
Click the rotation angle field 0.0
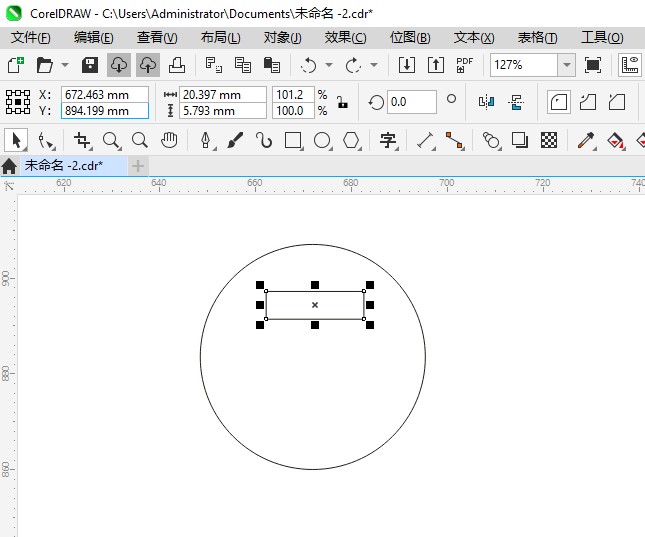pyautogui.click(x=412, y=102)
